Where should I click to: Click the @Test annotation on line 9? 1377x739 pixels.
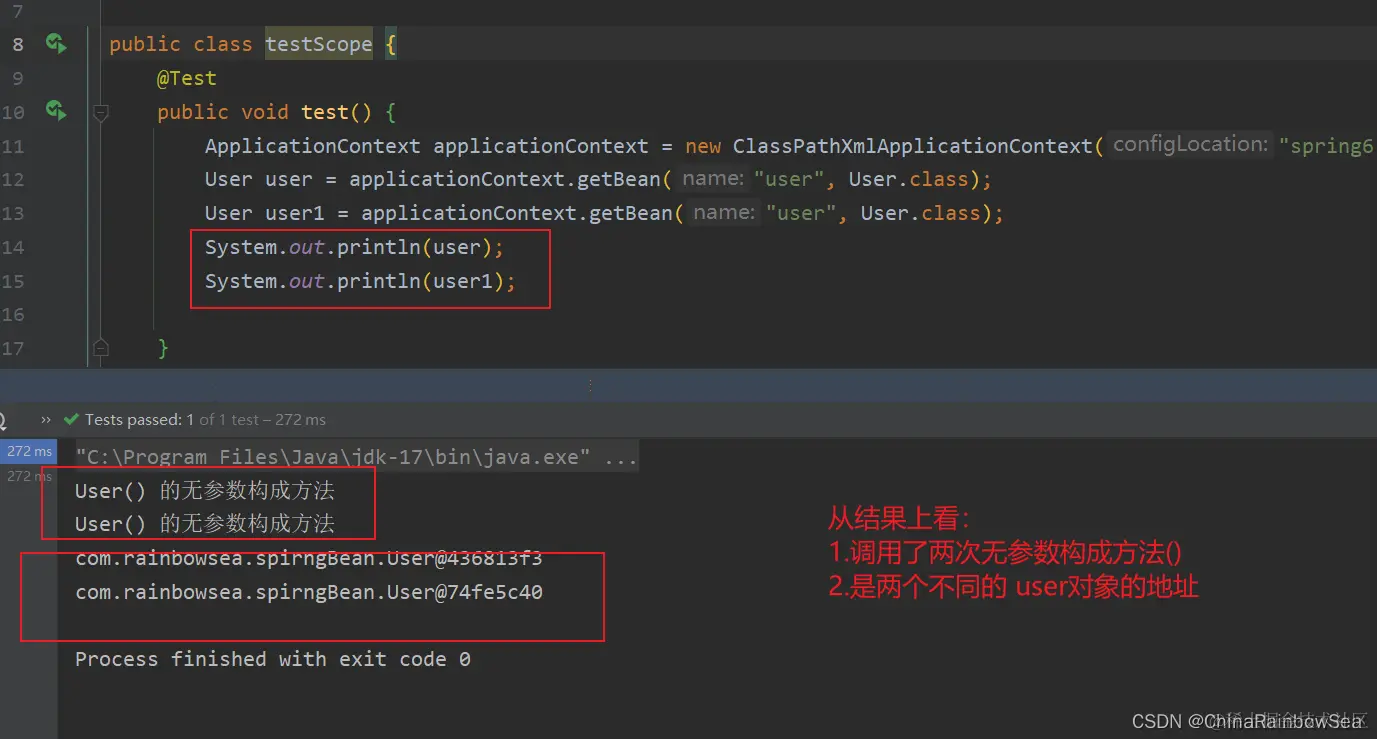click(186, 78)
